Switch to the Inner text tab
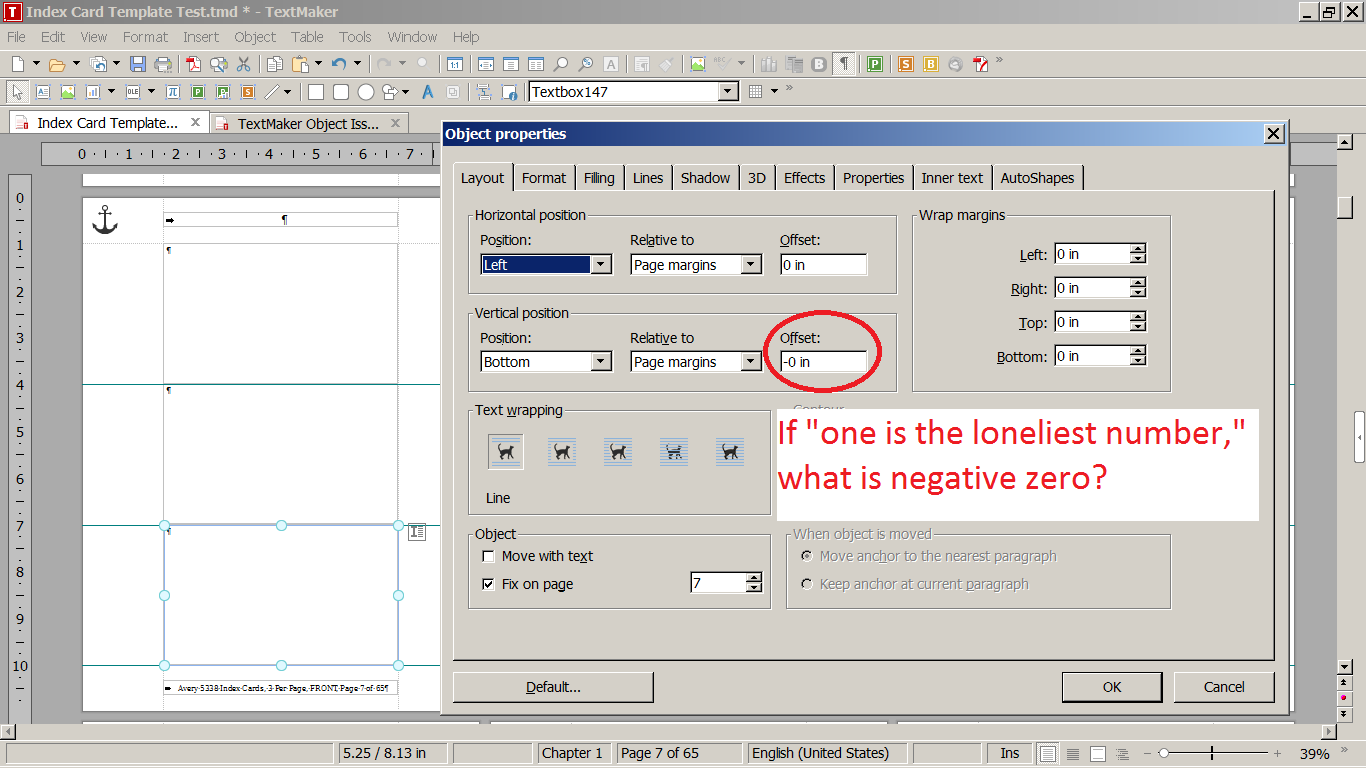This screenshot has width=1366, height=768. pos(951,178)
